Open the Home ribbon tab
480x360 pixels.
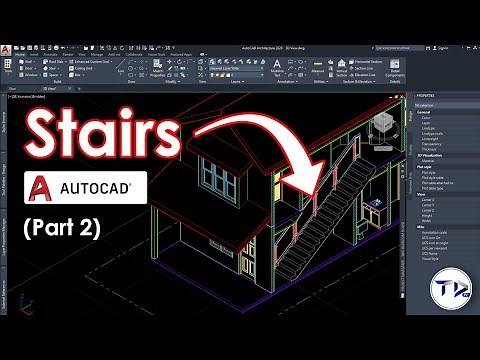point(20,54)
